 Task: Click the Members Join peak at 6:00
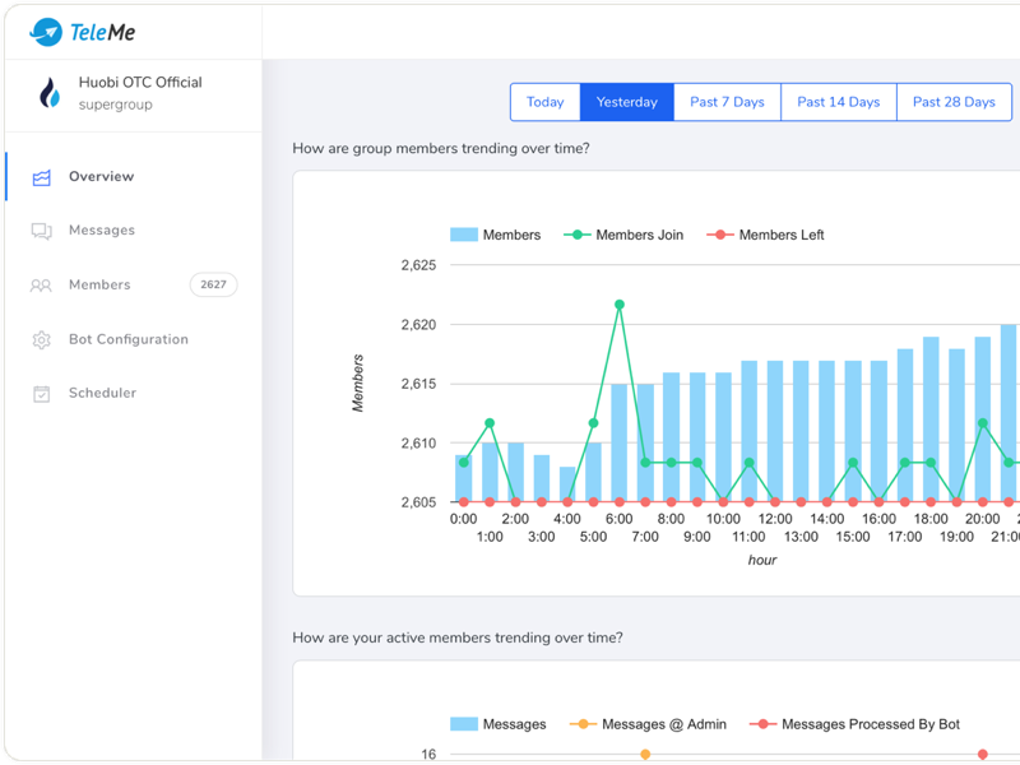[x=619, y=304]
